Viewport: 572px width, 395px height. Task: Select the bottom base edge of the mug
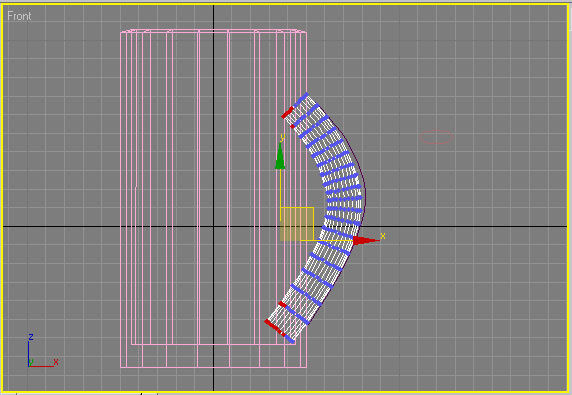(x=213, y=367)
